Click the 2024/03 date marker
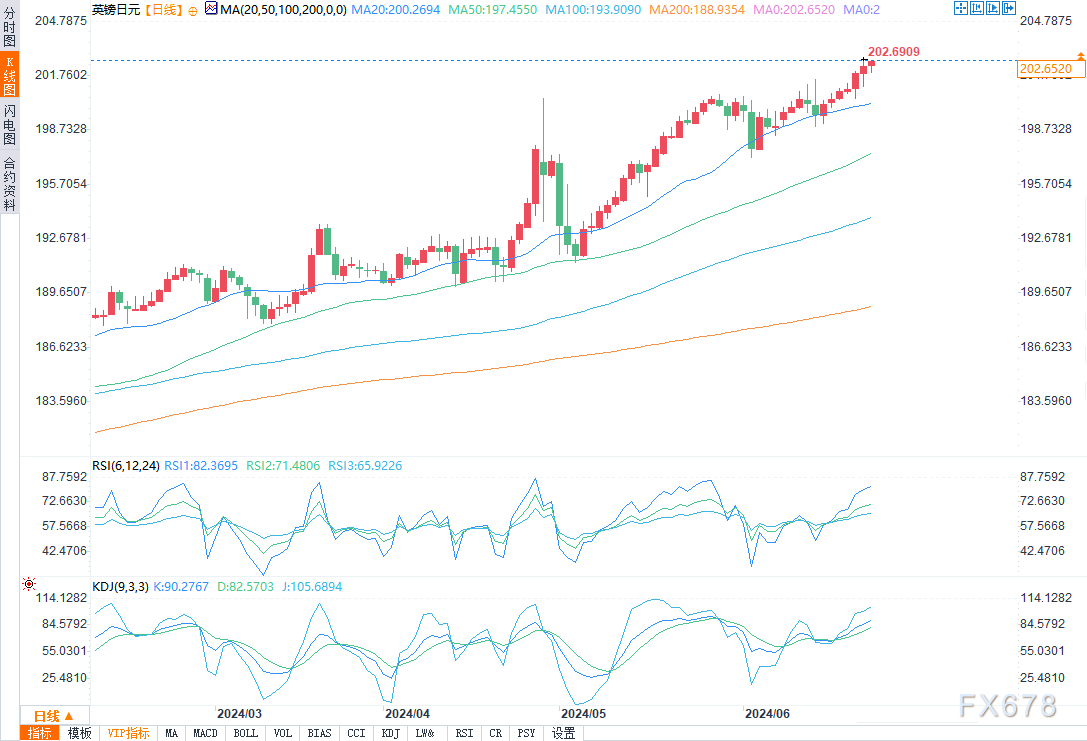1087x741 pixels. click(239, 713)
